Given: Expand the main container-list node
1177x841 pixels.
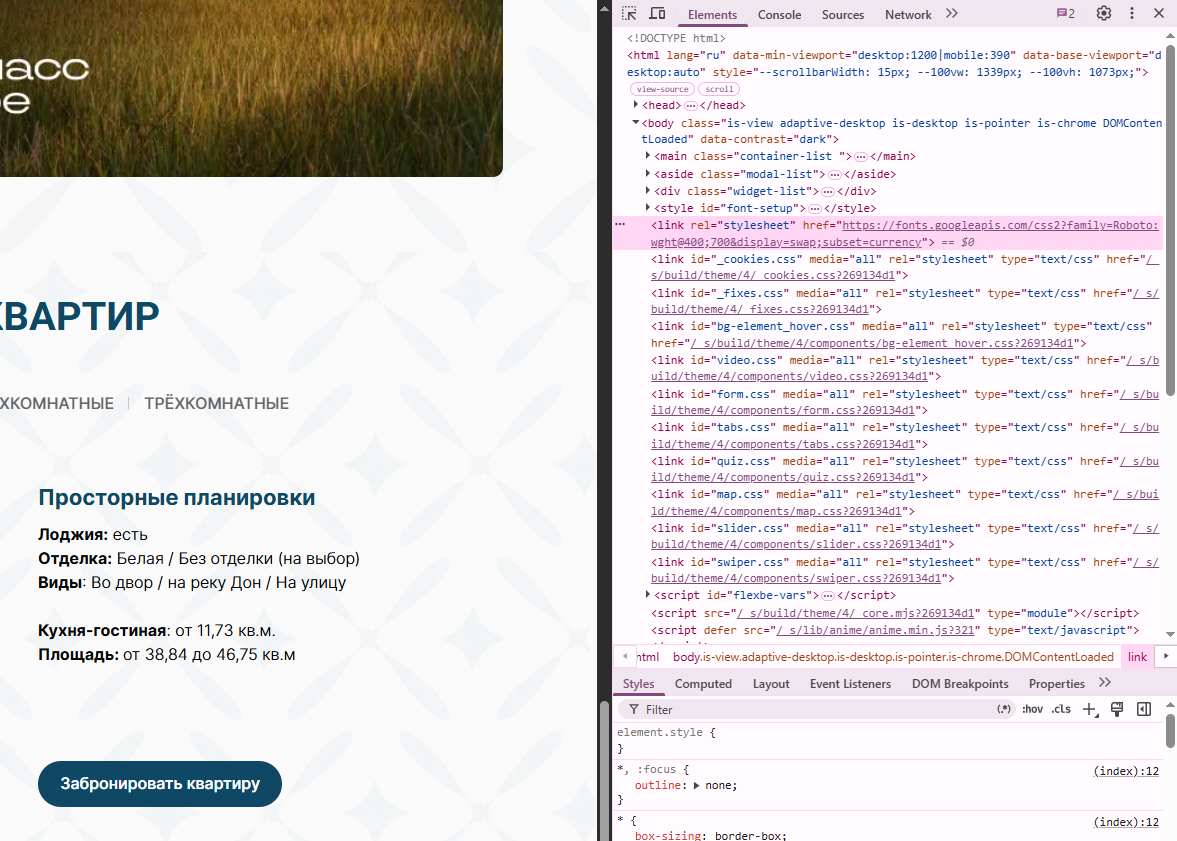Looking at the screenshot, I should pos(648,156).
